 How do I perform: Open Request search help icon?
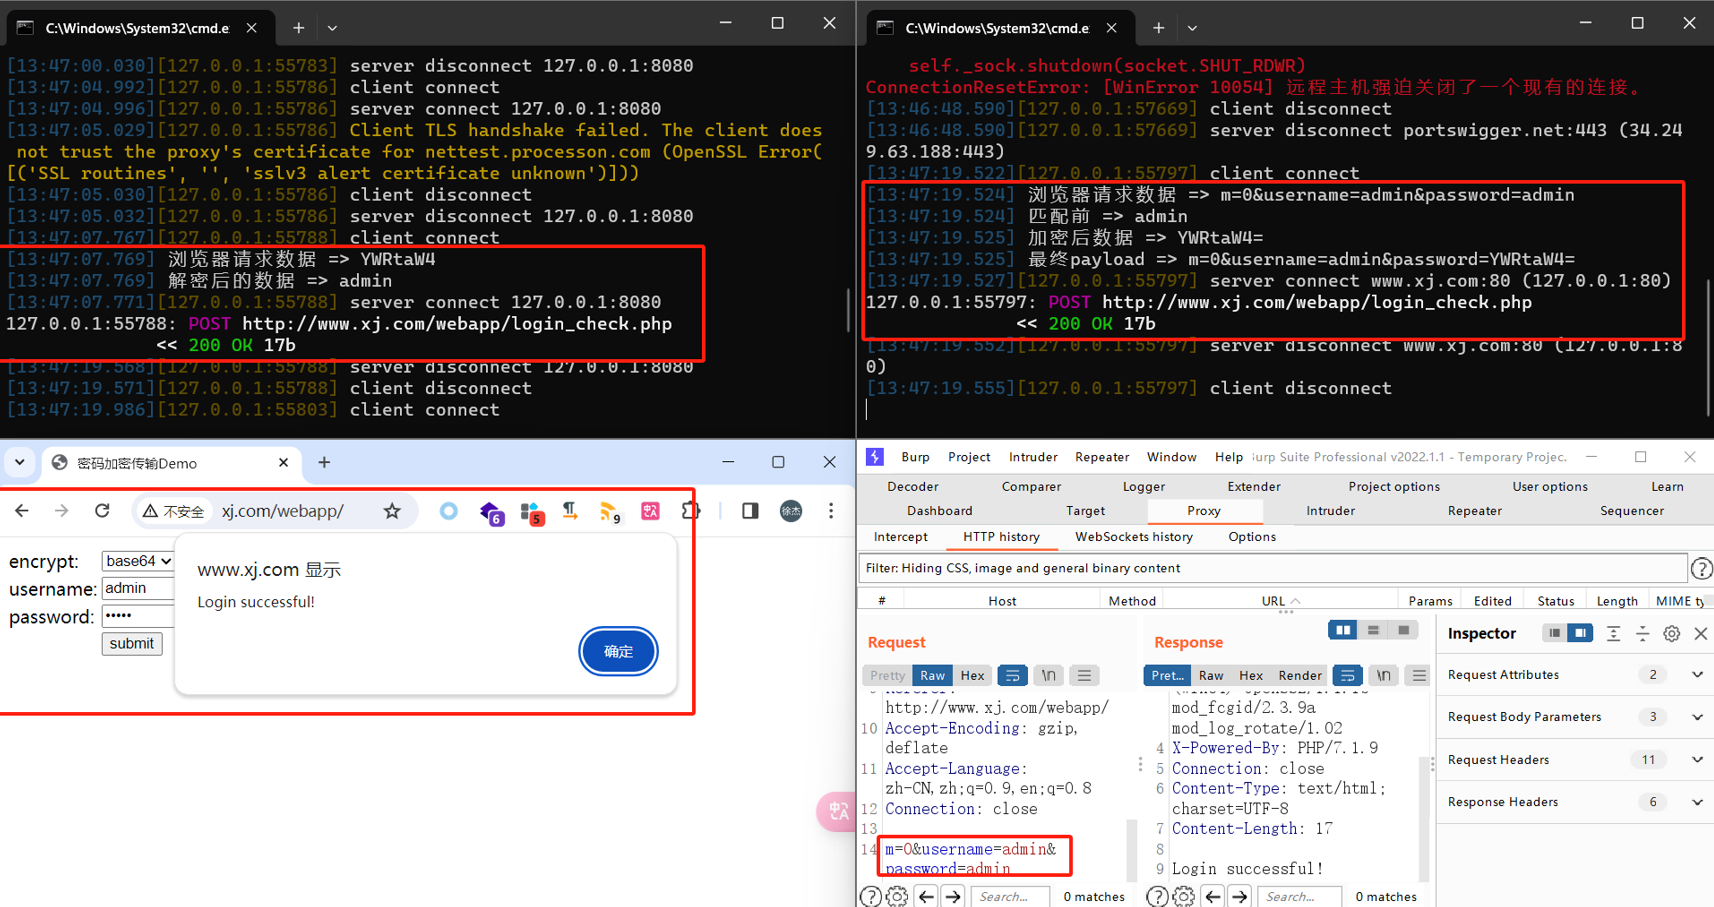coord(871,896)
